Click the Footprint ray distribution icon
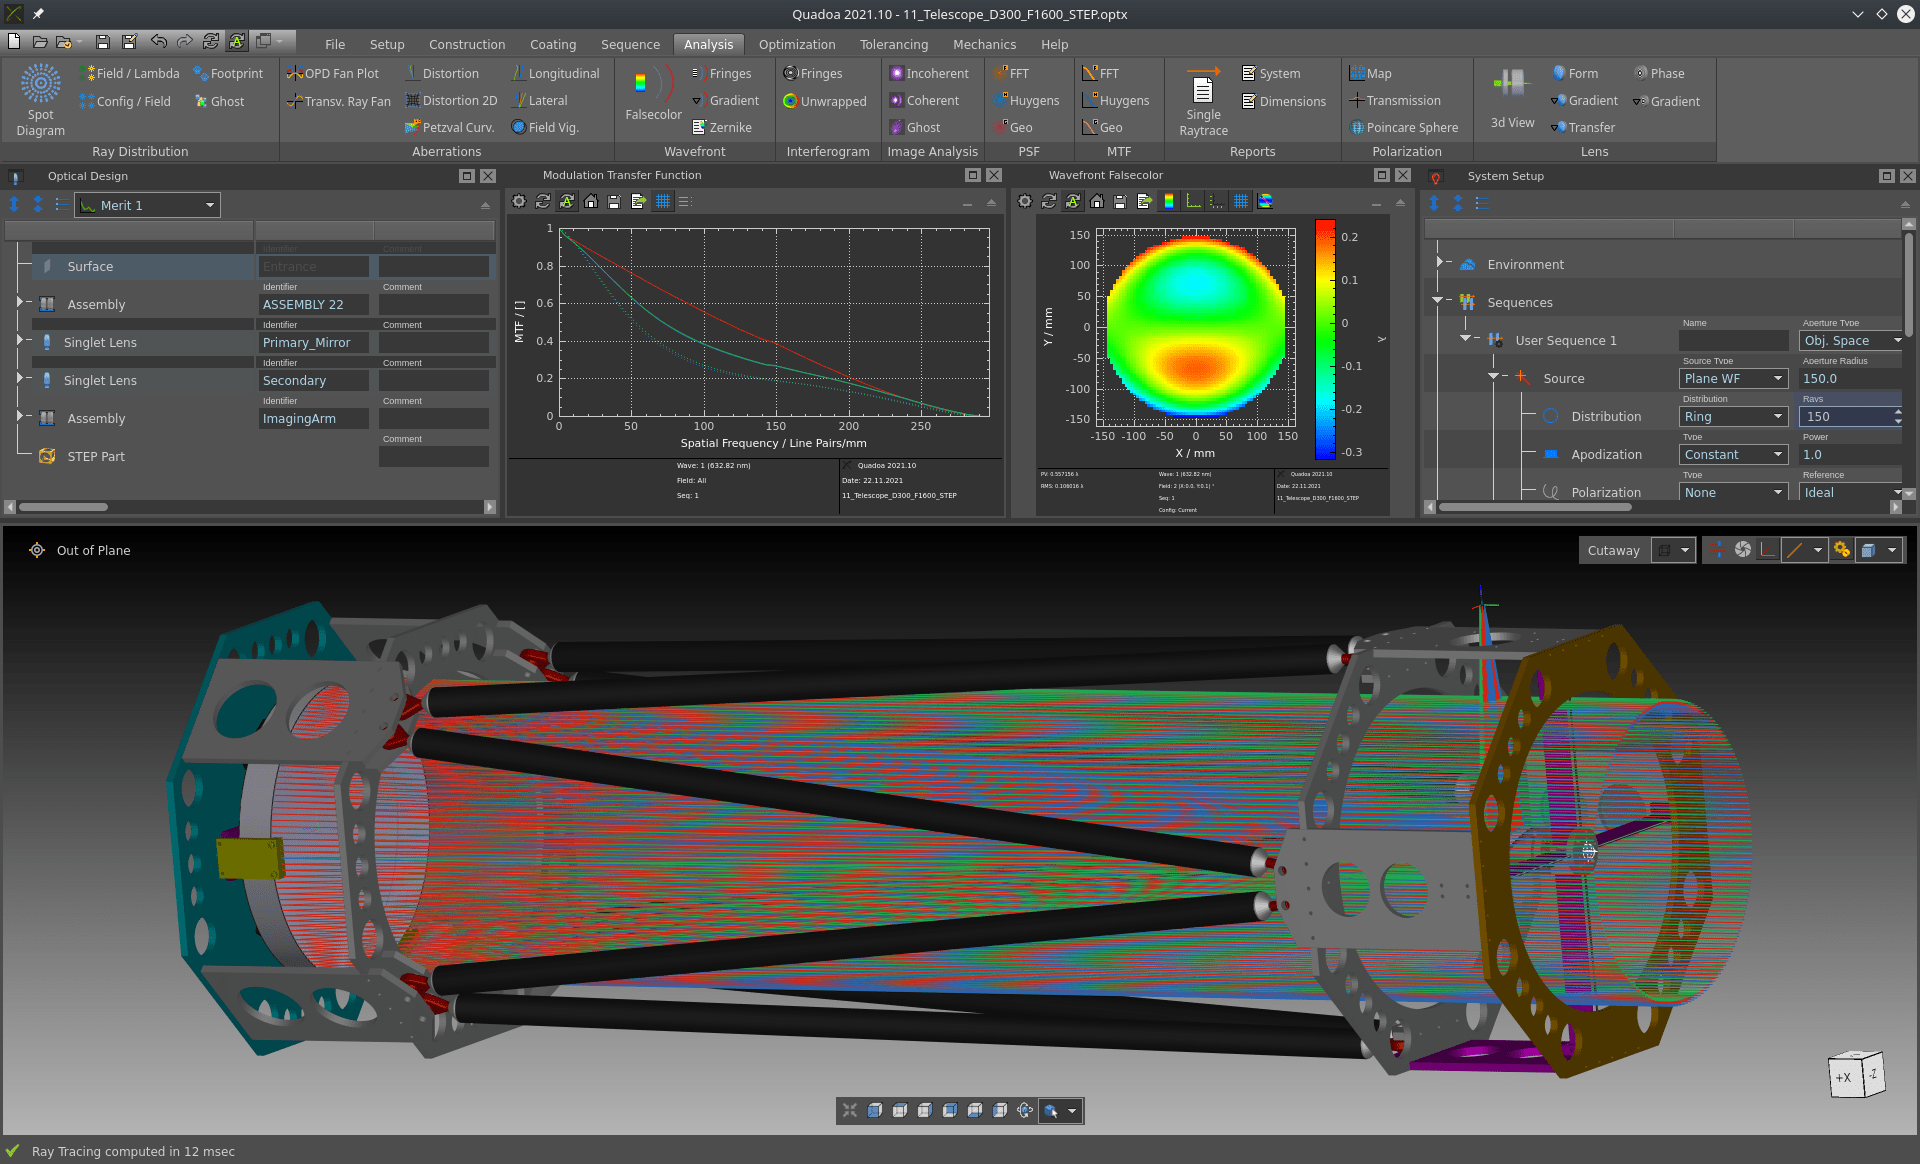The width and height of the screenshot is (1920, 1164). pyautogui.click(x=229, y=73)
